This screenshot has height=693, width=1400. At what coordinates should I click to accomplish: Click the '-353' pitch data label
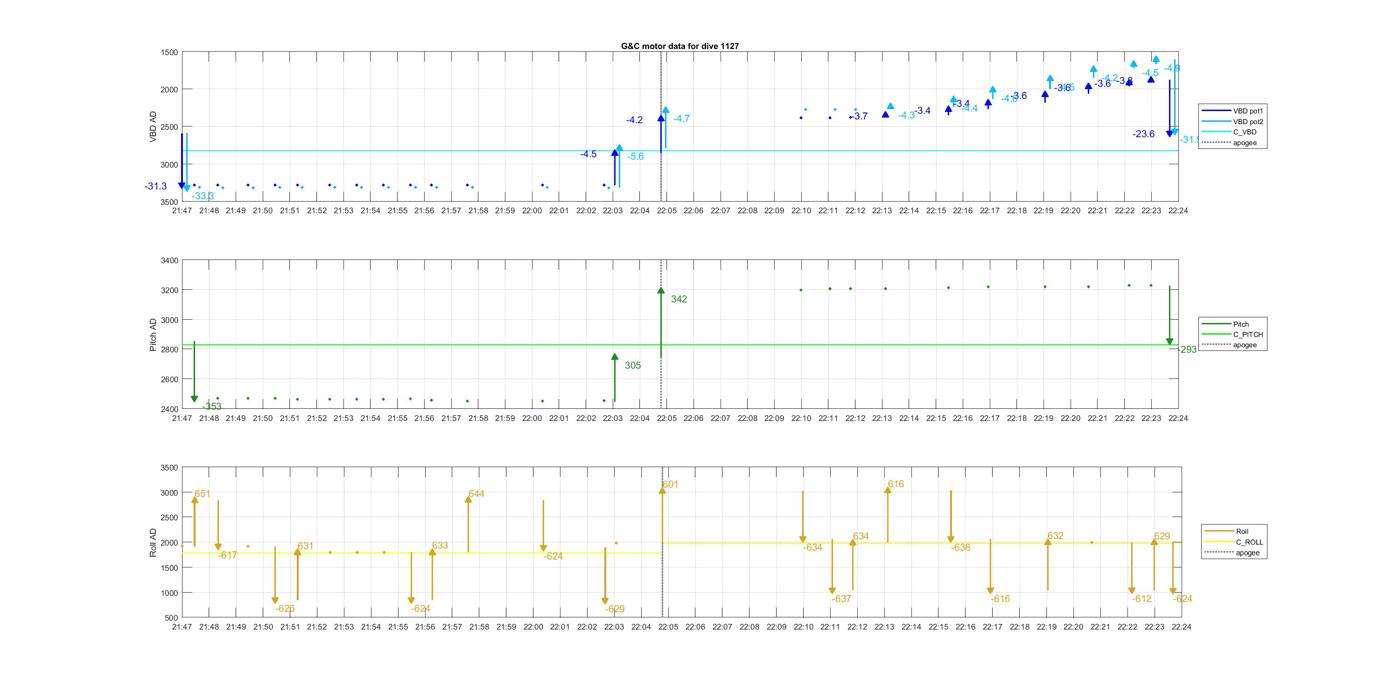pyautogui.click(x=211, y=406)
